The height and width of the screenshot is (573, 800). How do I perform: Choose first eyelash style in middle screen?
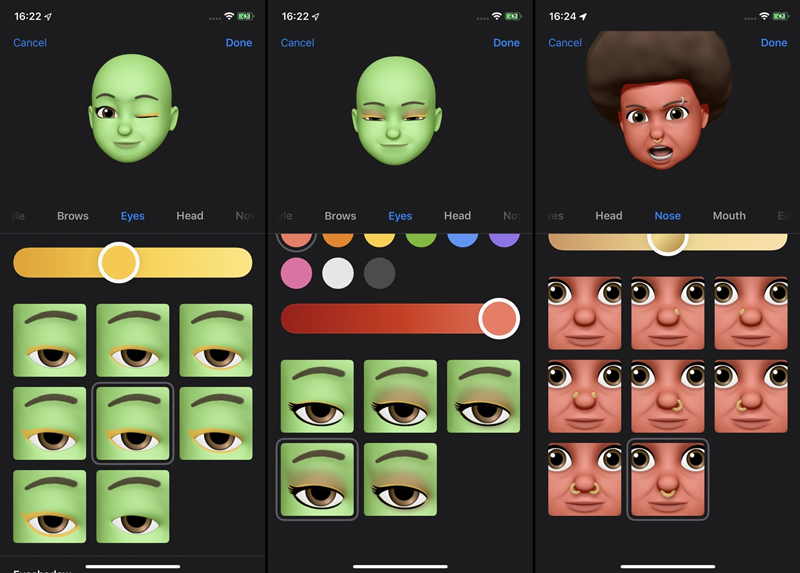pos(317,396)
